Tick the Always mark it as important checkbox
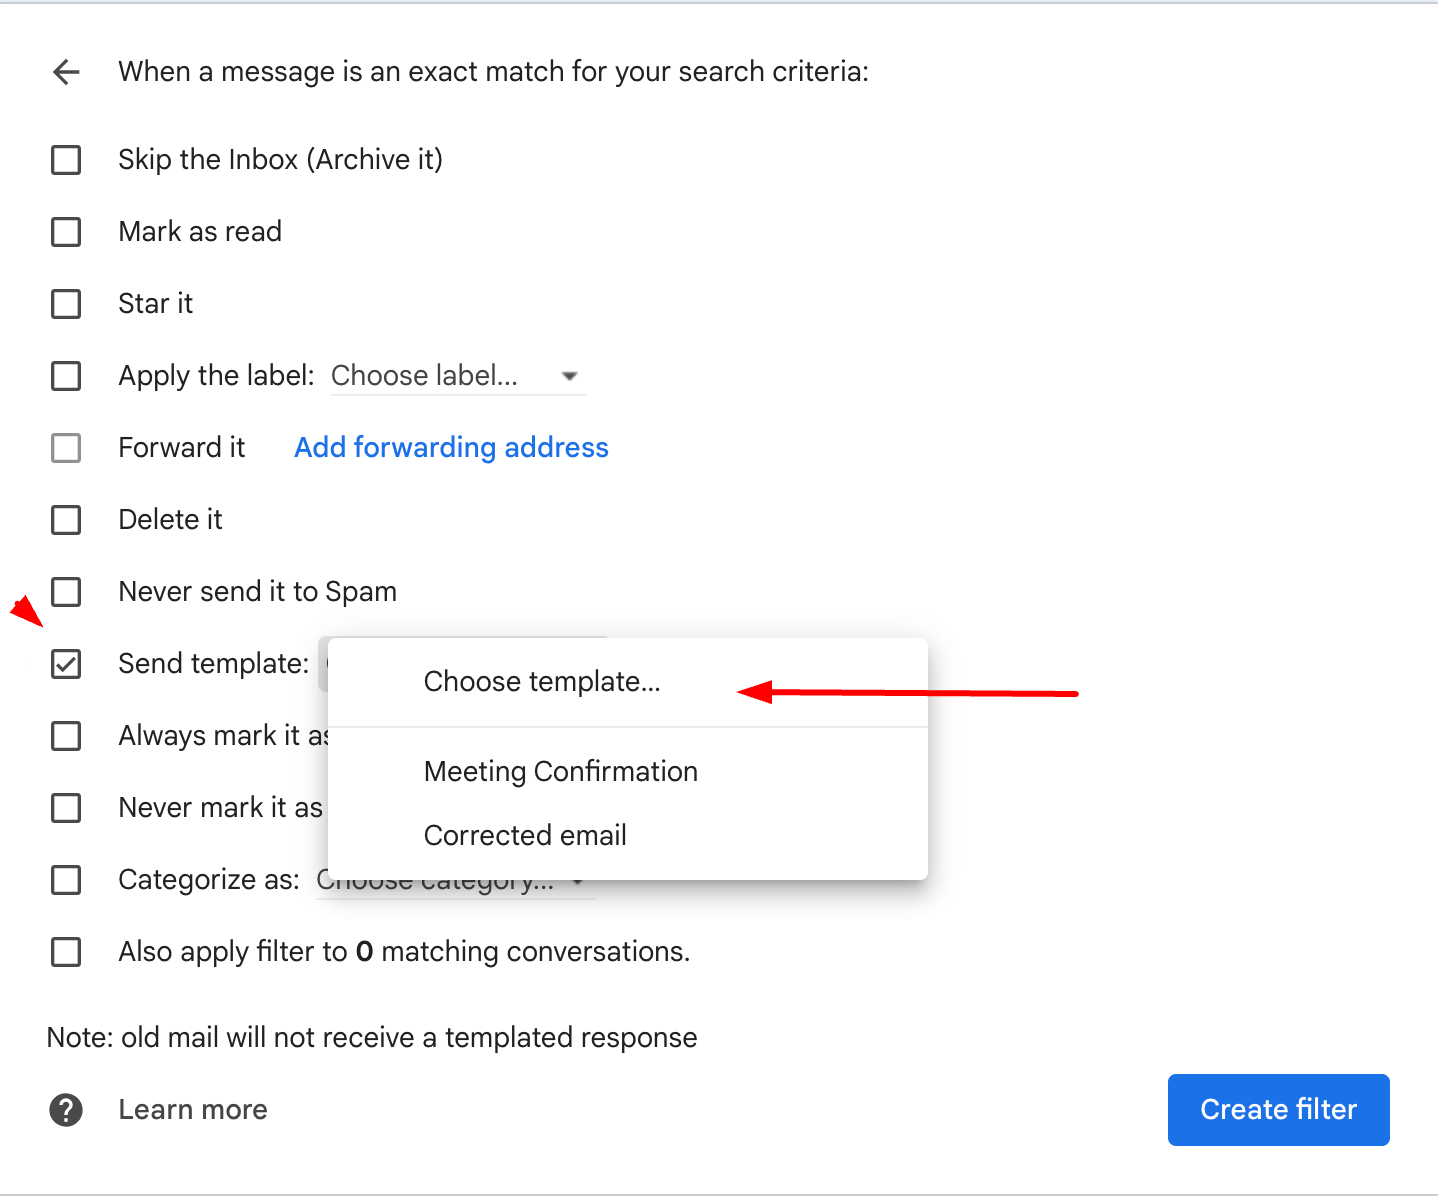 pos(66,736)
